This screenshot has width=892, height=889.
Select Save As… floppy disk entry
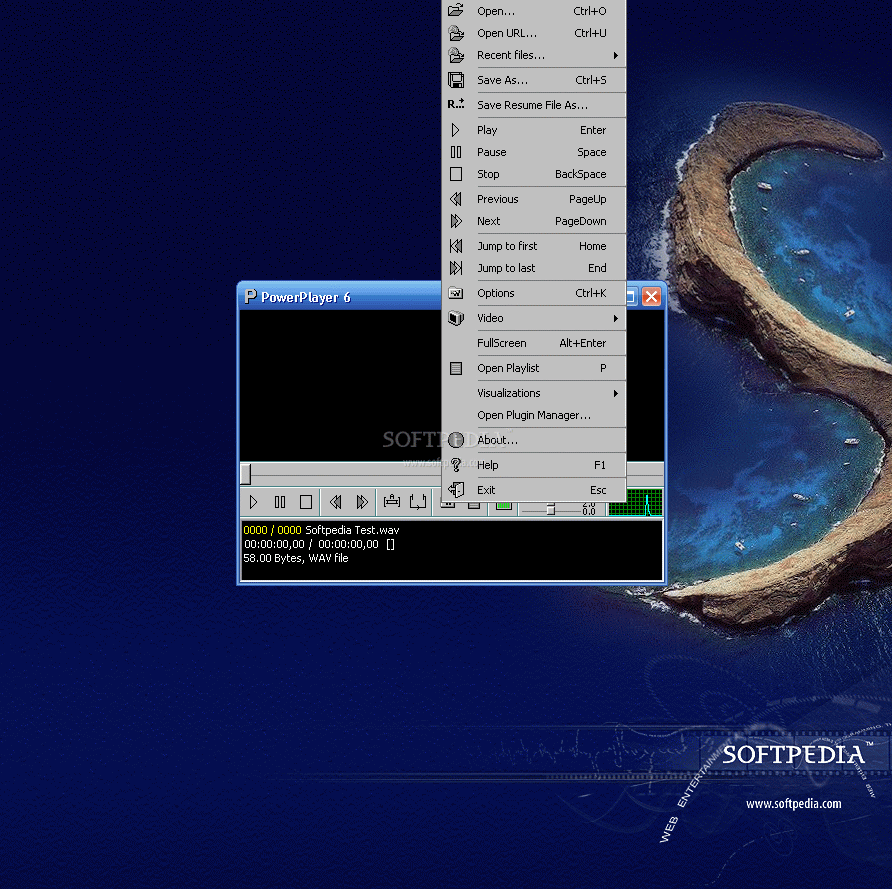point(534,80)
